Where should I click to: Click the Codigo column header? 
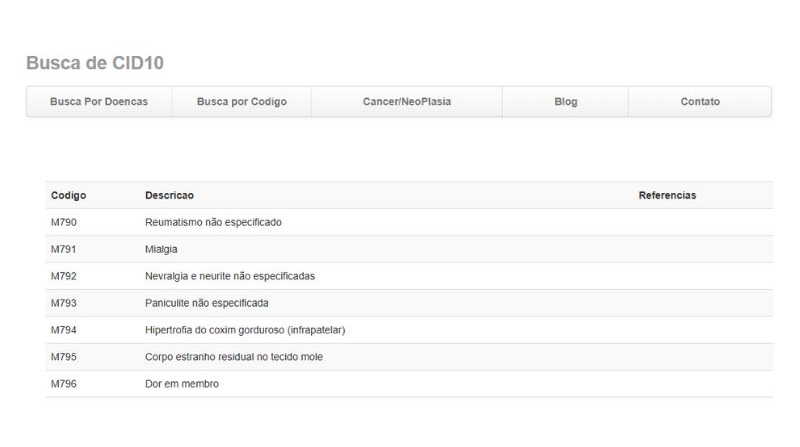[68, 195]
